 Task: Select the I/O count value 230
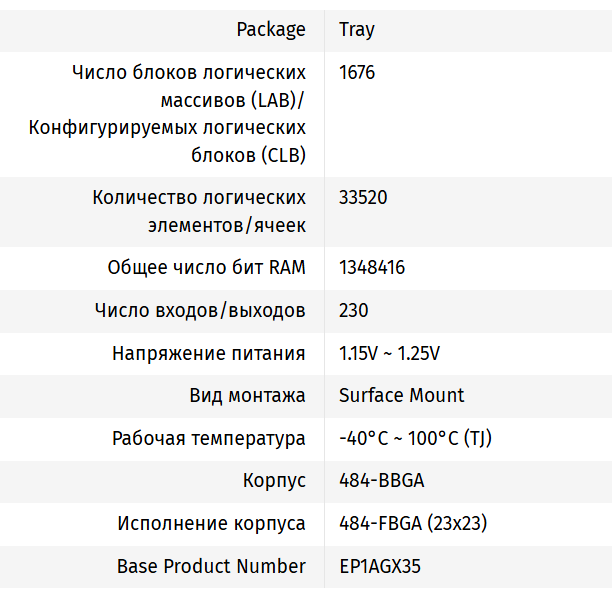point(354,310)
